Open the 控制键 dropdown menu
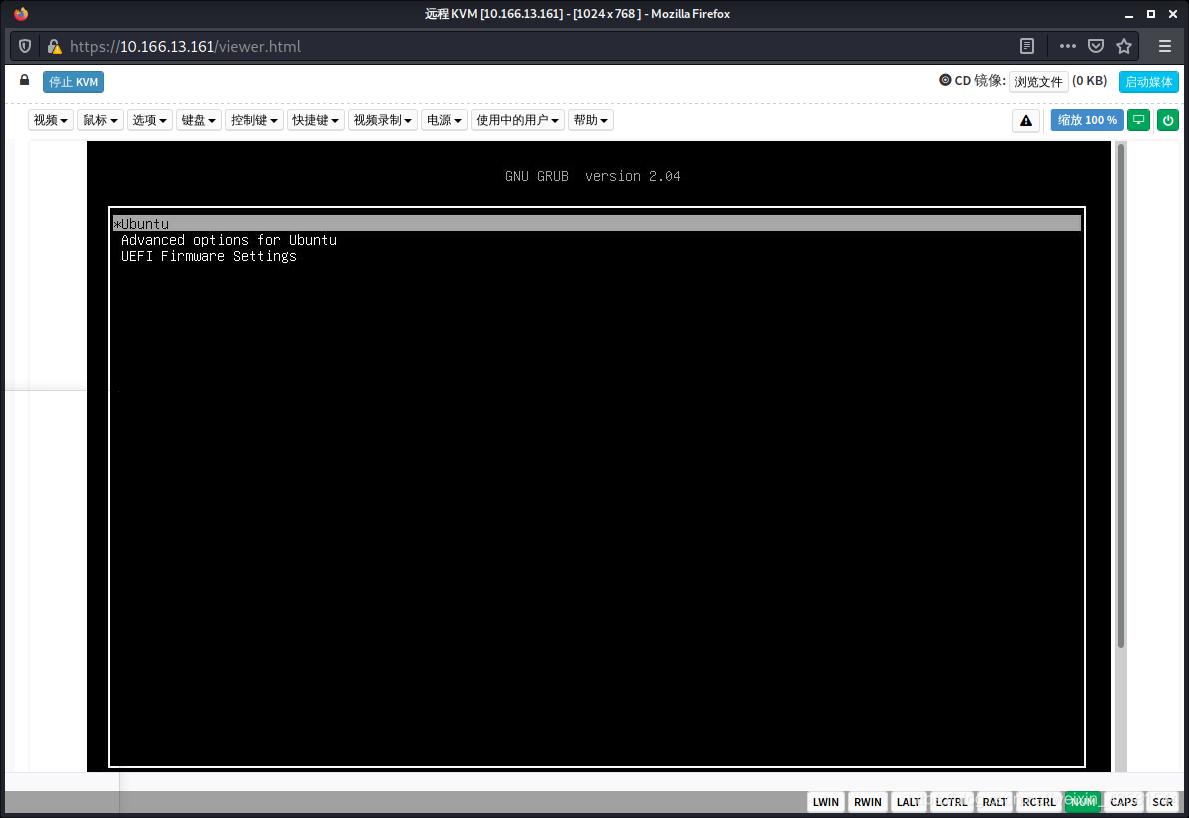1189x818 pixels. click(254, 120)
